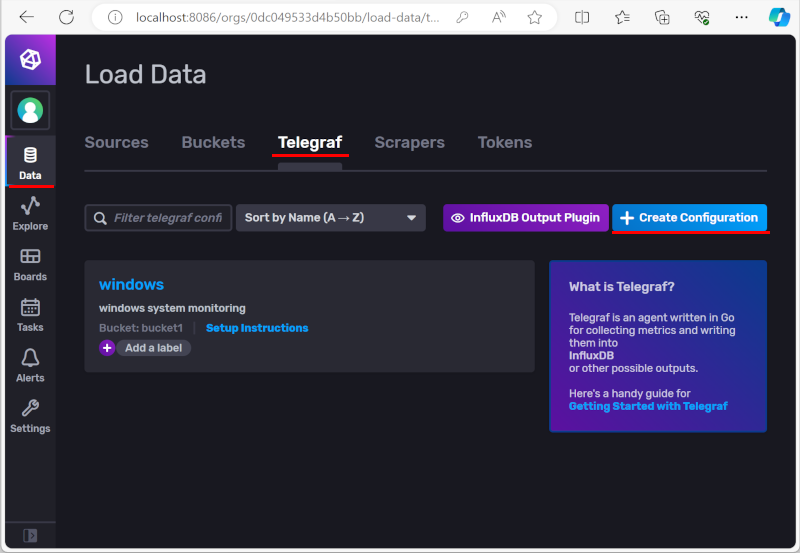The width and height of the screenshot is (800, 553).
Task: Select the Telegraf tab
Action: pyautogui.click(x=310, y=142)
